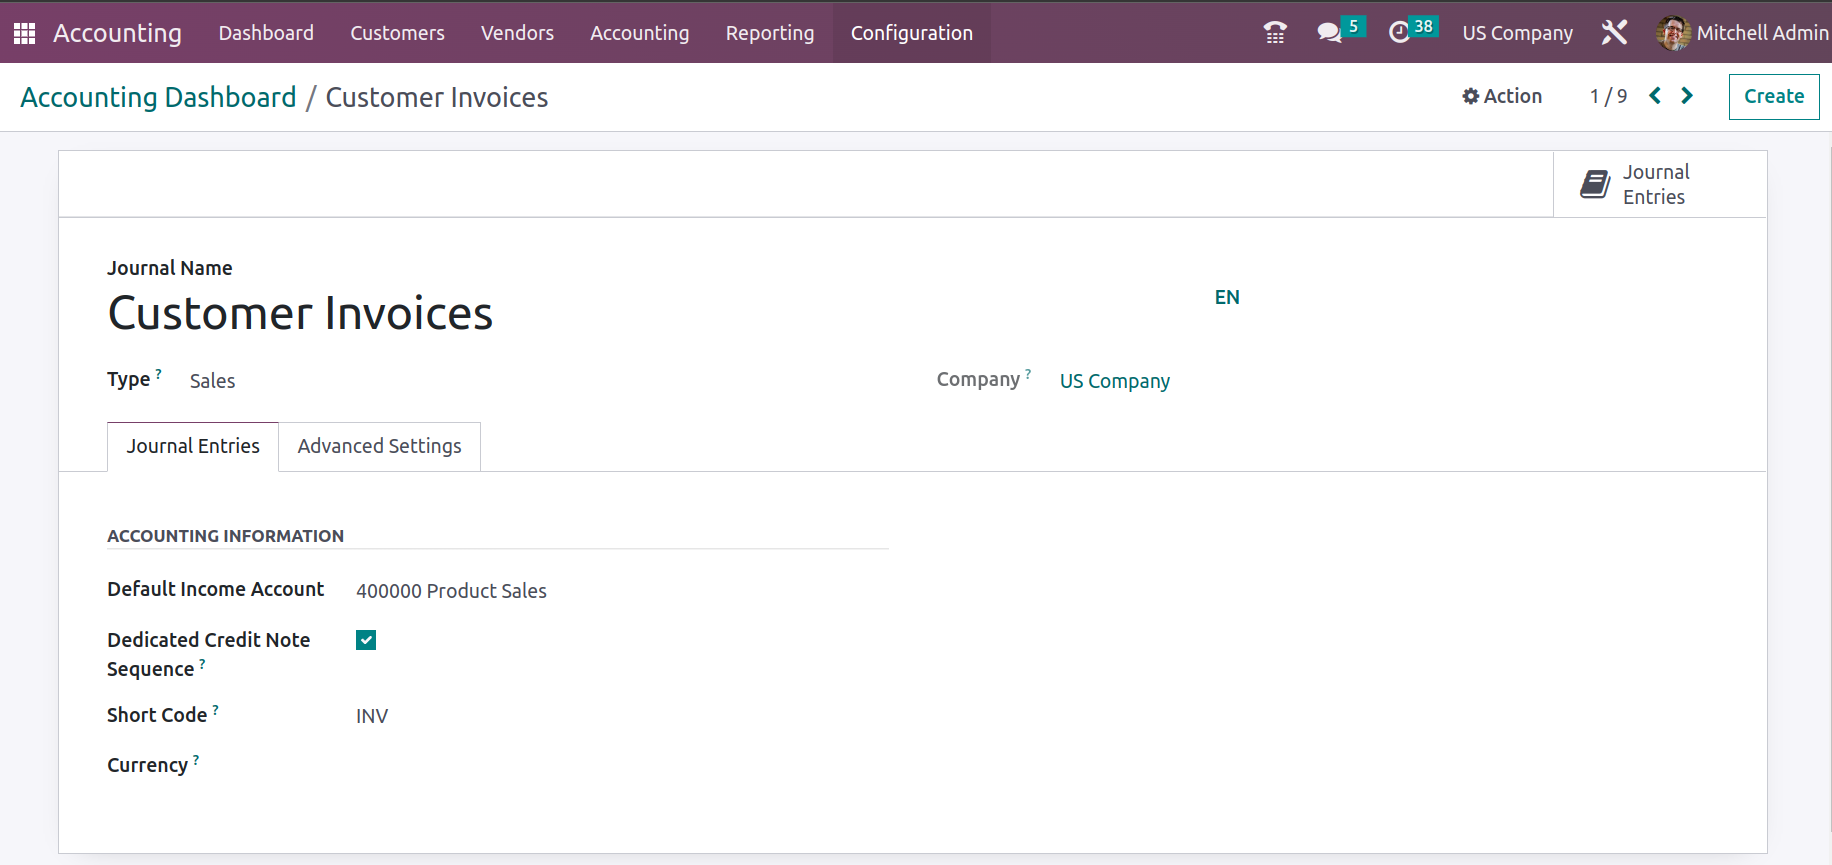Select the Journal Entries tab
The height and width of the screenshot is (865, 1832).
pos(193,446)
